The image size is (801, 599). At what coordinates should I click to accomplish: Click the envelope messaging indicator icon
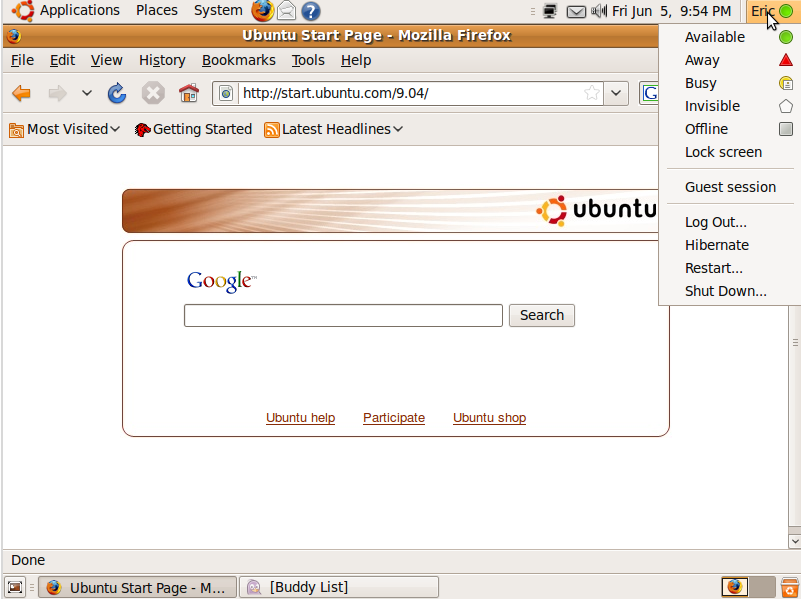(576, 11)
